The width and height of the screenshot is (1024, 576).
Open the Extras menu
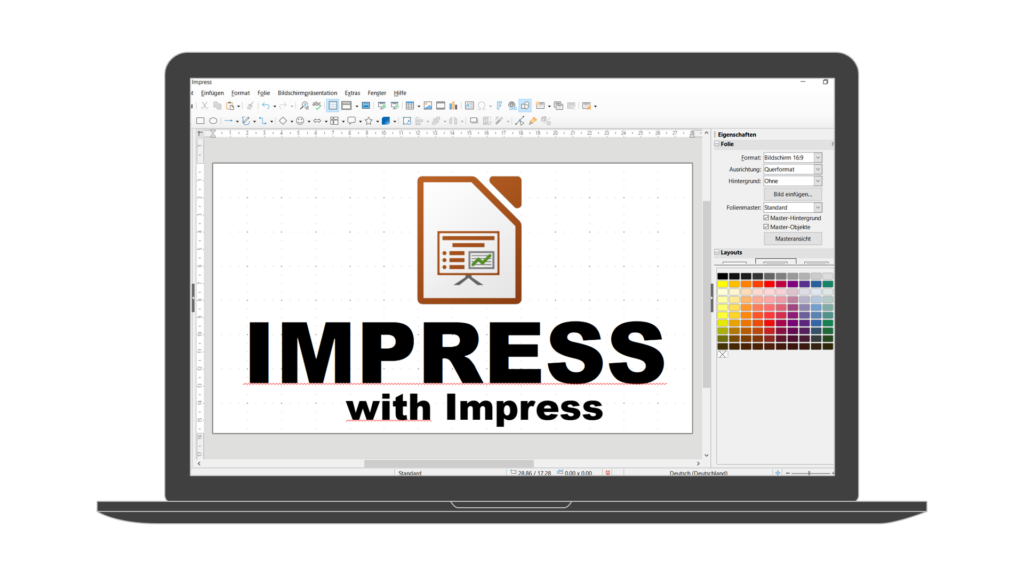click(352, 93)
